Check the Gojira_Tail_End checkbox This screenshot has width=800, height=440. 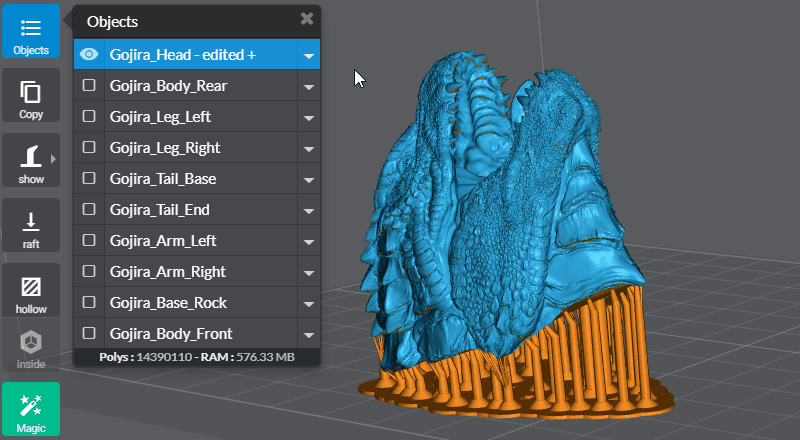point(89,209)
